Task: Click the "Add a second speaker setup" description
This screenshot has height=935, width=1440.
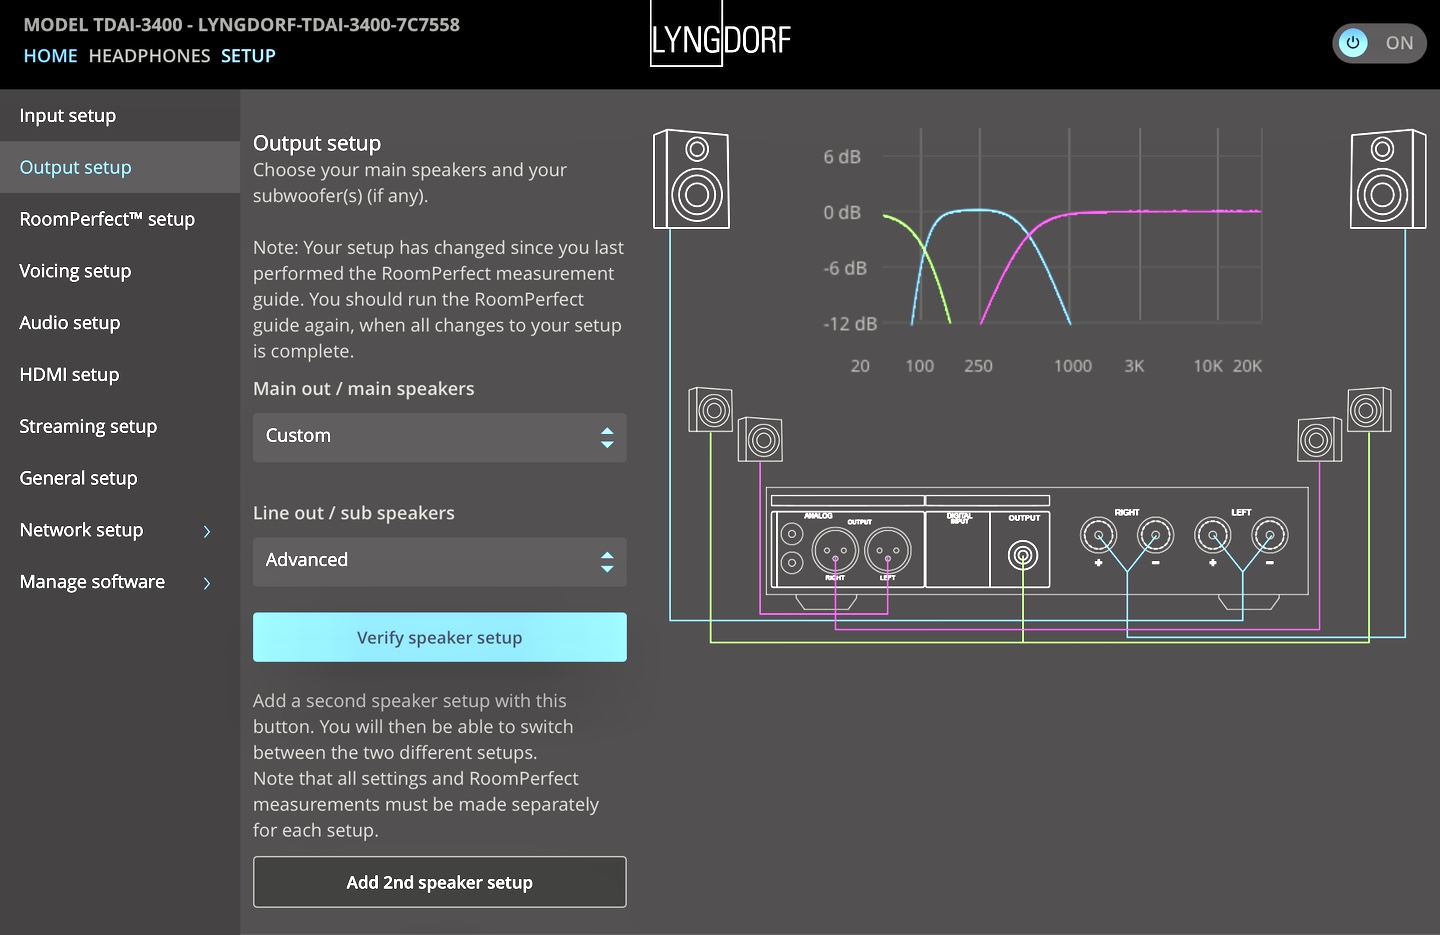Action: click(x=426, y=765)
